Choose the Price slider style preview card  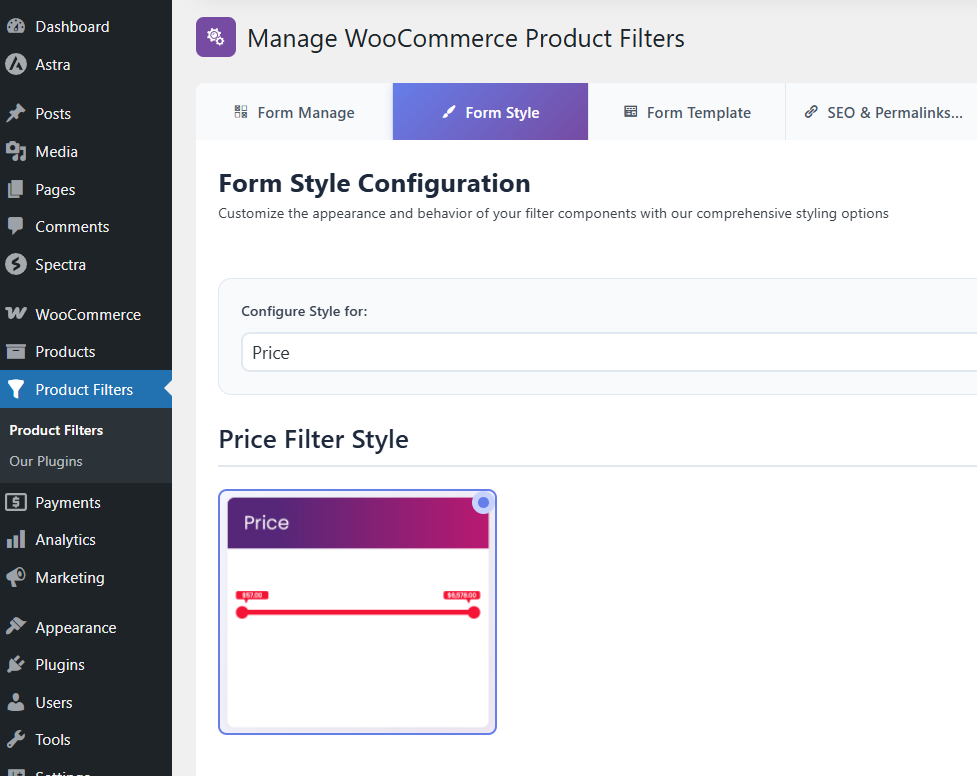pyautogui.click(x=357, y=612)
